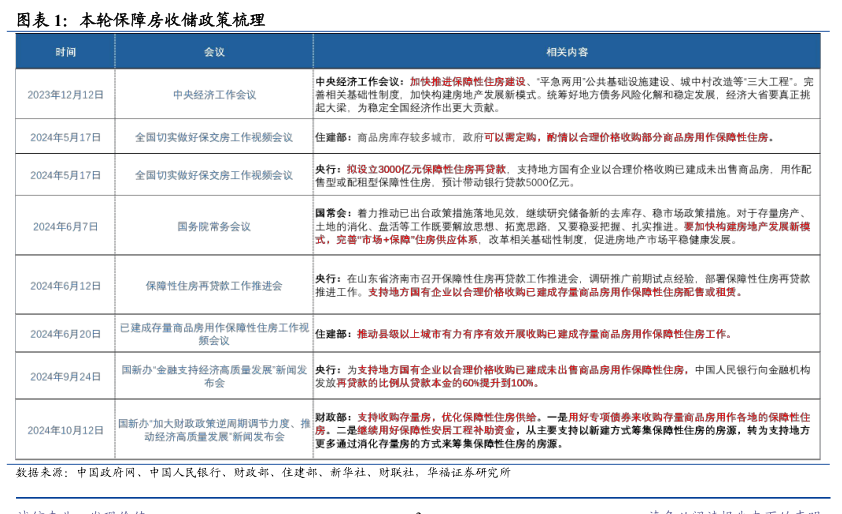Select the date cell '2024年6月12日'
The height and width of the screenshot is (514, 842).
point(66,286)
